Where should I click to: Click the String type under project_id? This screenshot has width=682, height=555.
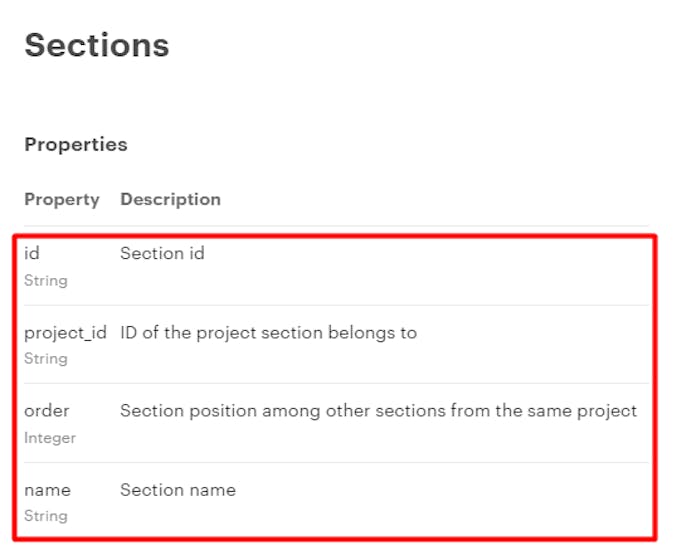click(46, 358)
